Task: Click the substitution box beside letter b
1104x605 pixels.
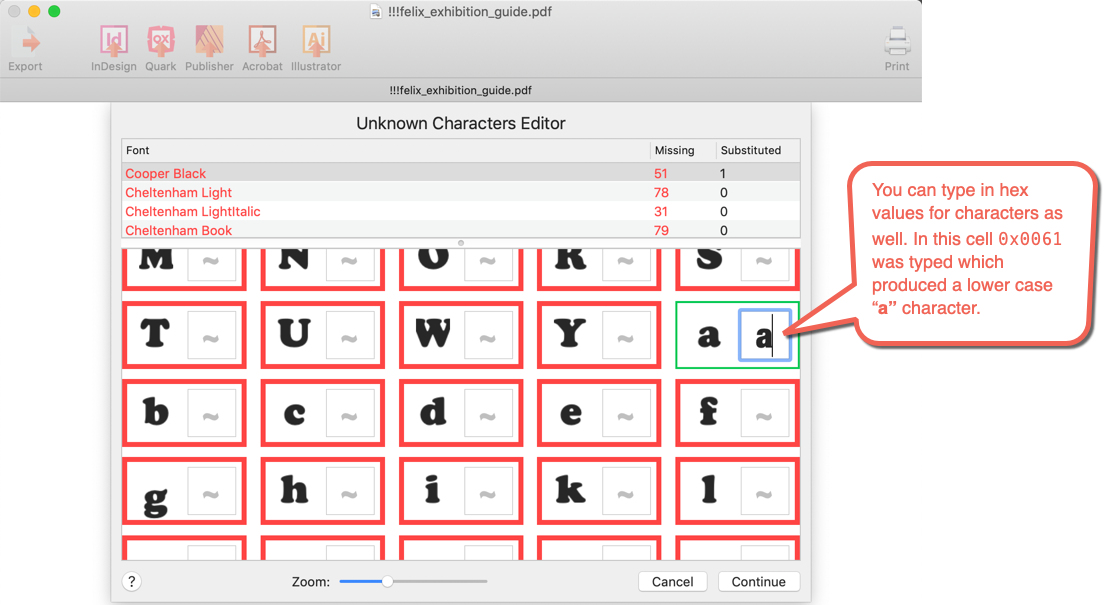Action: pos(214,413)
